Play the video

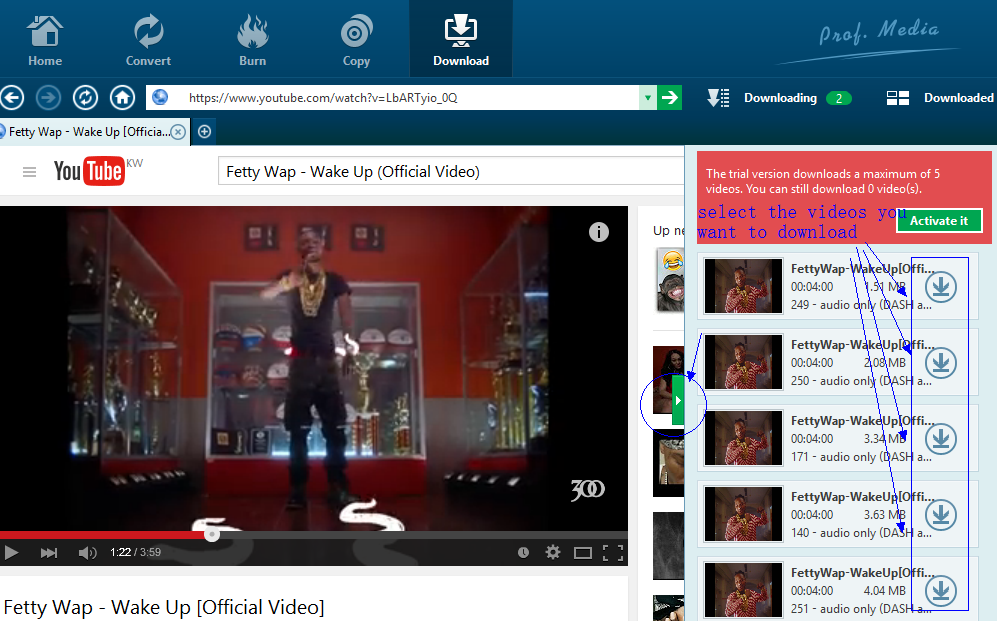11,552
